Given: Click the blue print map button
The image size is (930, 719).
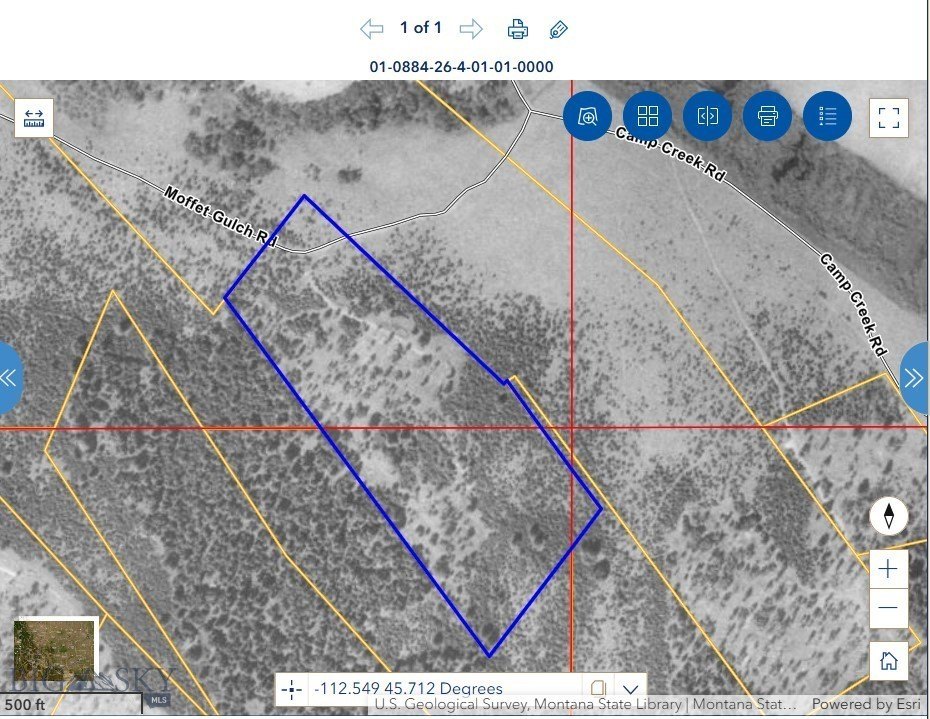Looking at the screenshot, I should (x=768, y=116).
